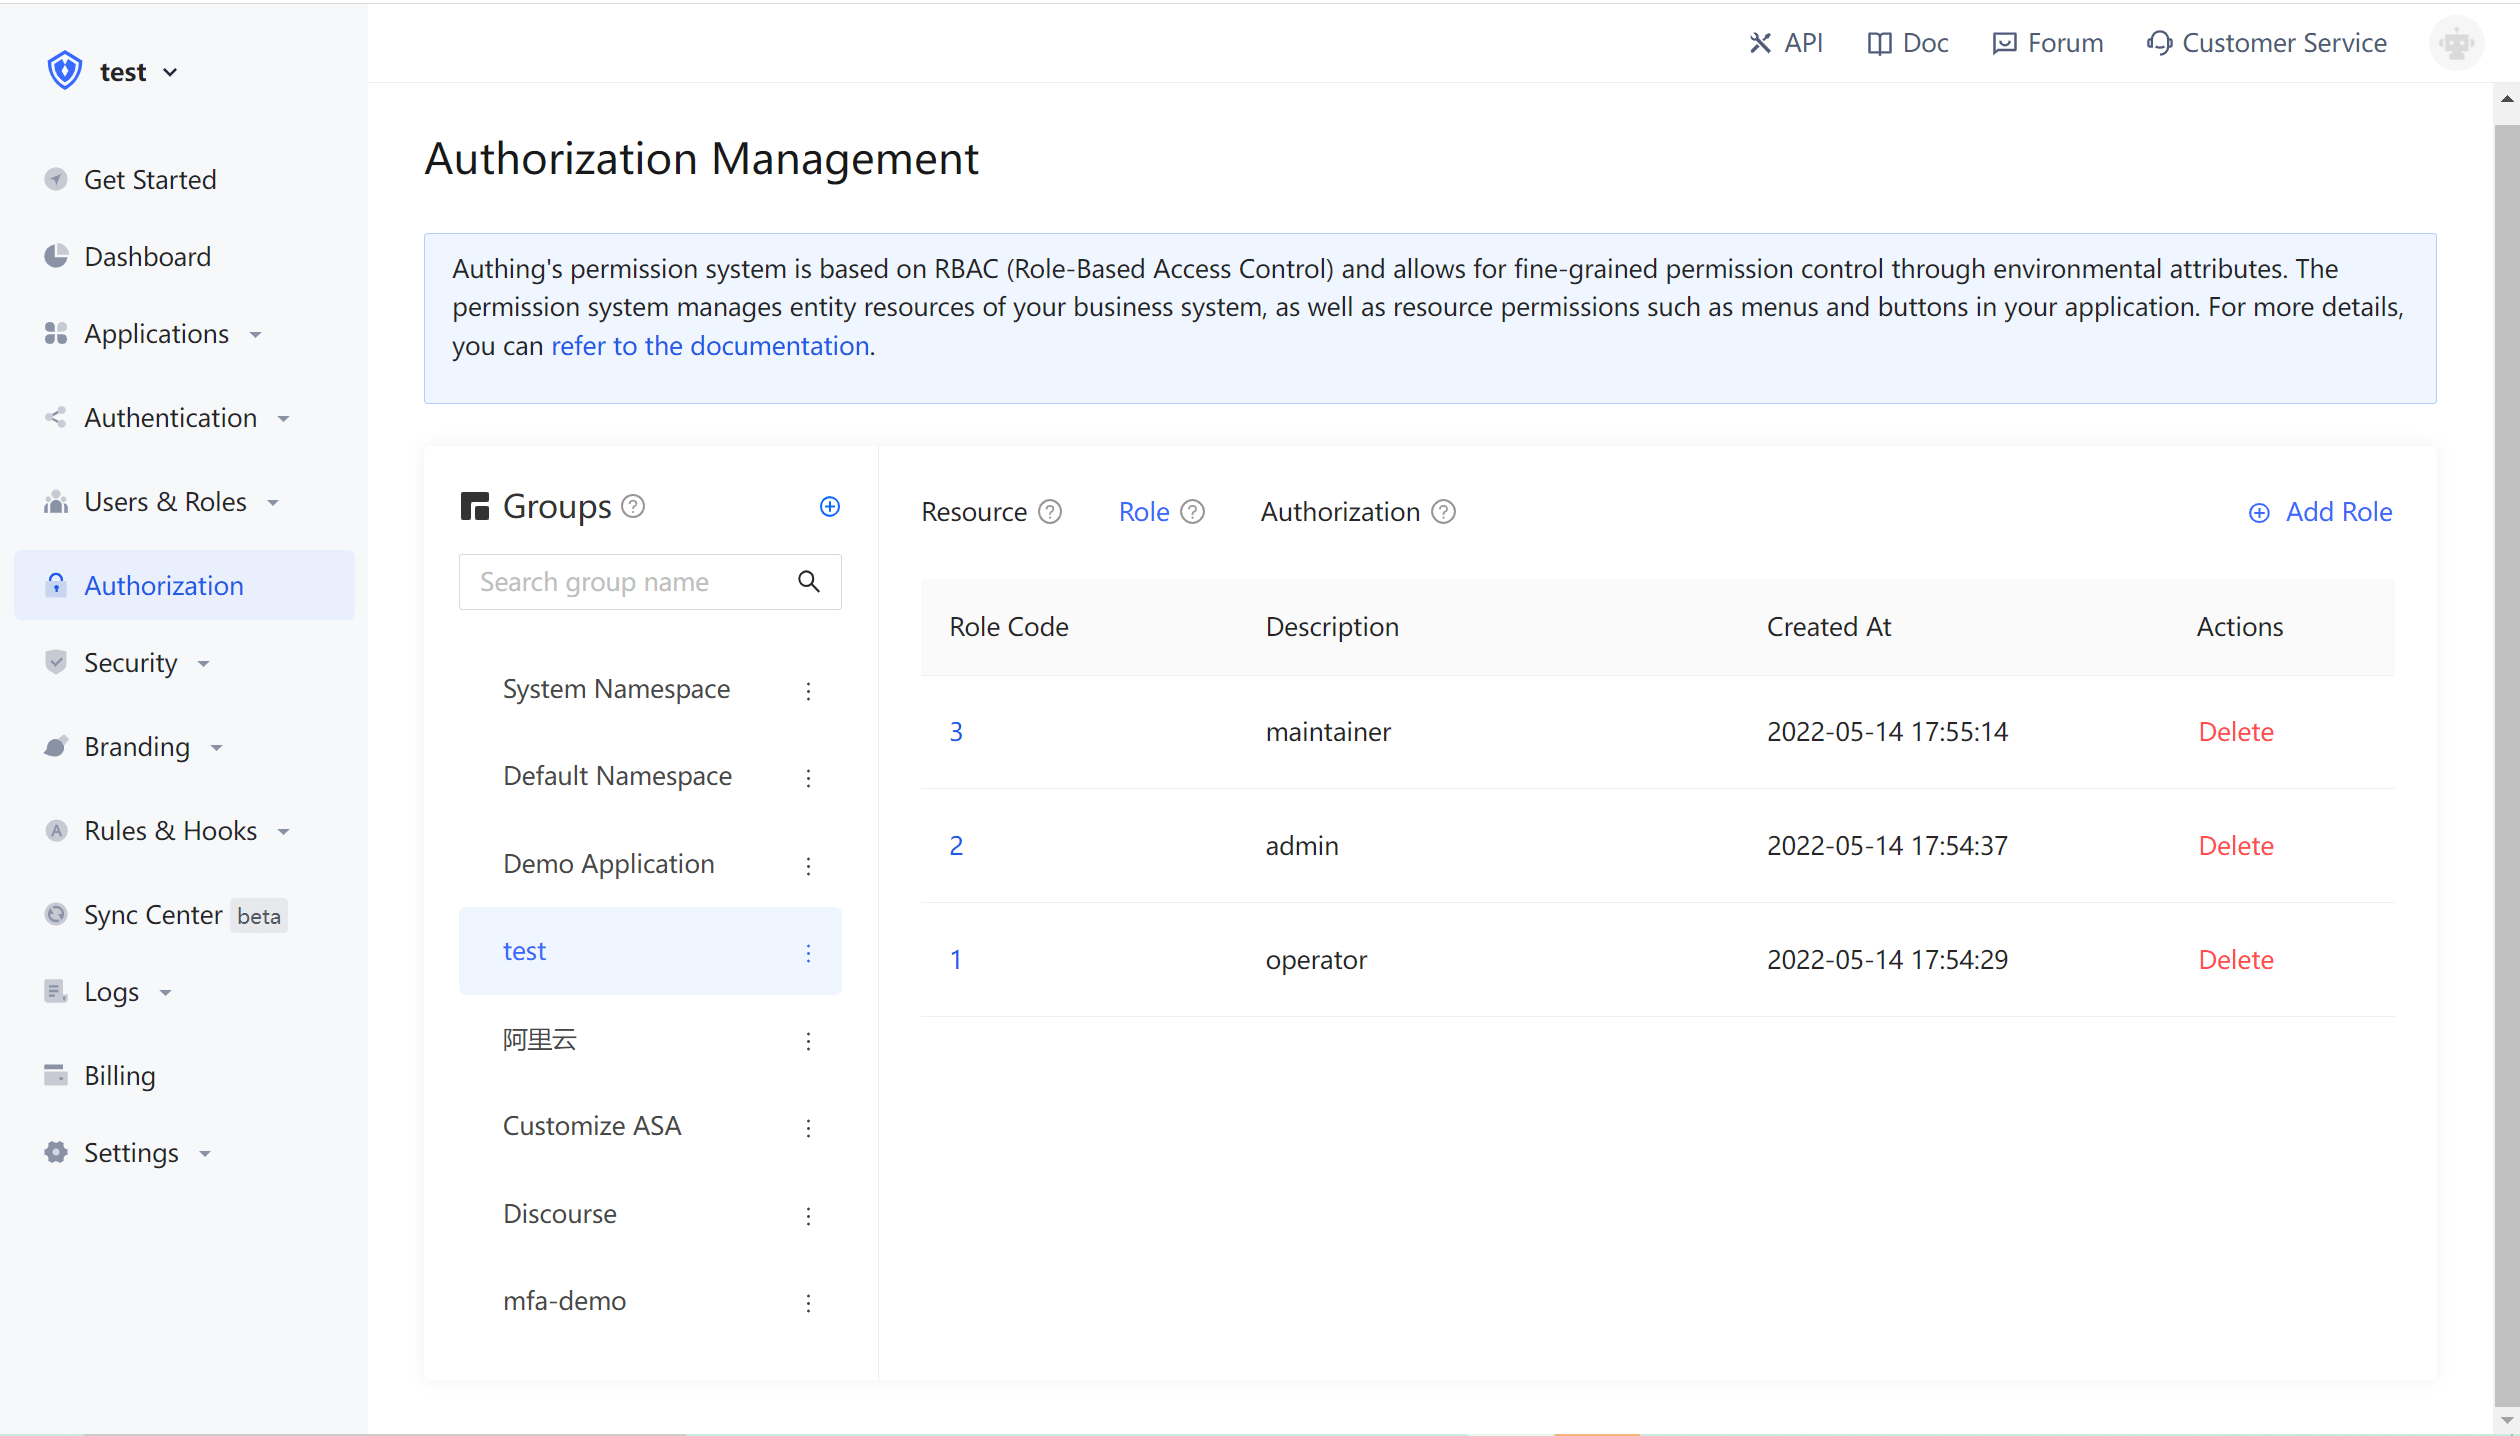Open API reference via the API icon
The width and height of the screenshot is (2520, 1436).
click(x=1761, y=43)
